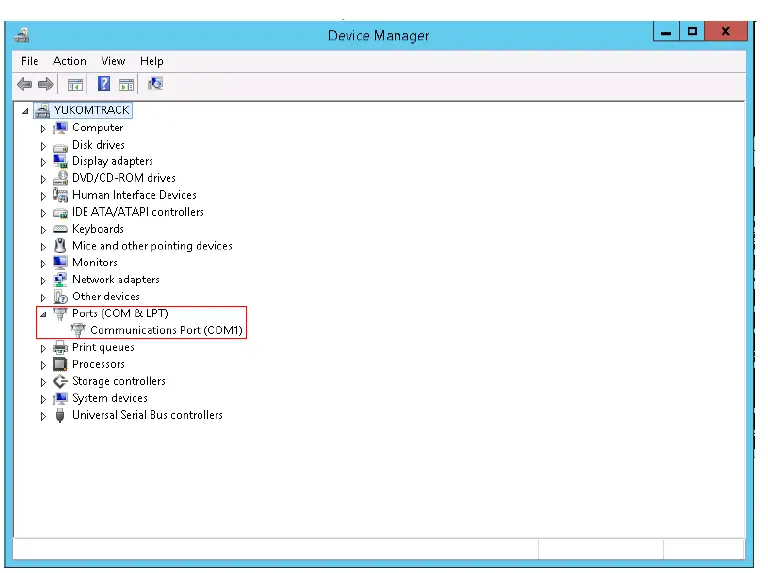Screen dimensions: 768x573
Task: Click the System devices icon
Action: [x=60, y=398]
